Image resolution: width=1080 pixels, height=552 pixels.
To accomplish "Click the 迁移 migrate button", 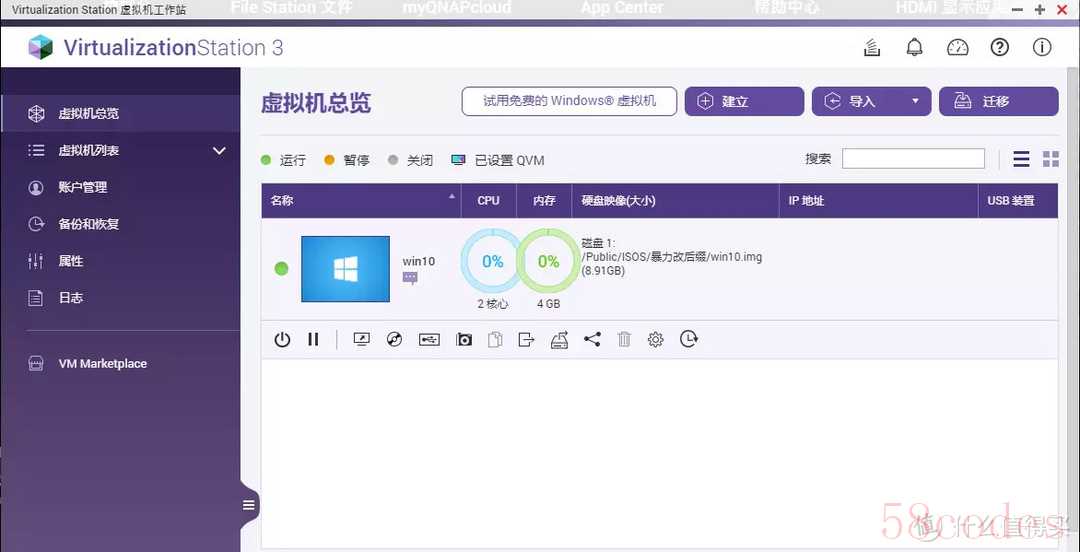I will coord(999,101).
